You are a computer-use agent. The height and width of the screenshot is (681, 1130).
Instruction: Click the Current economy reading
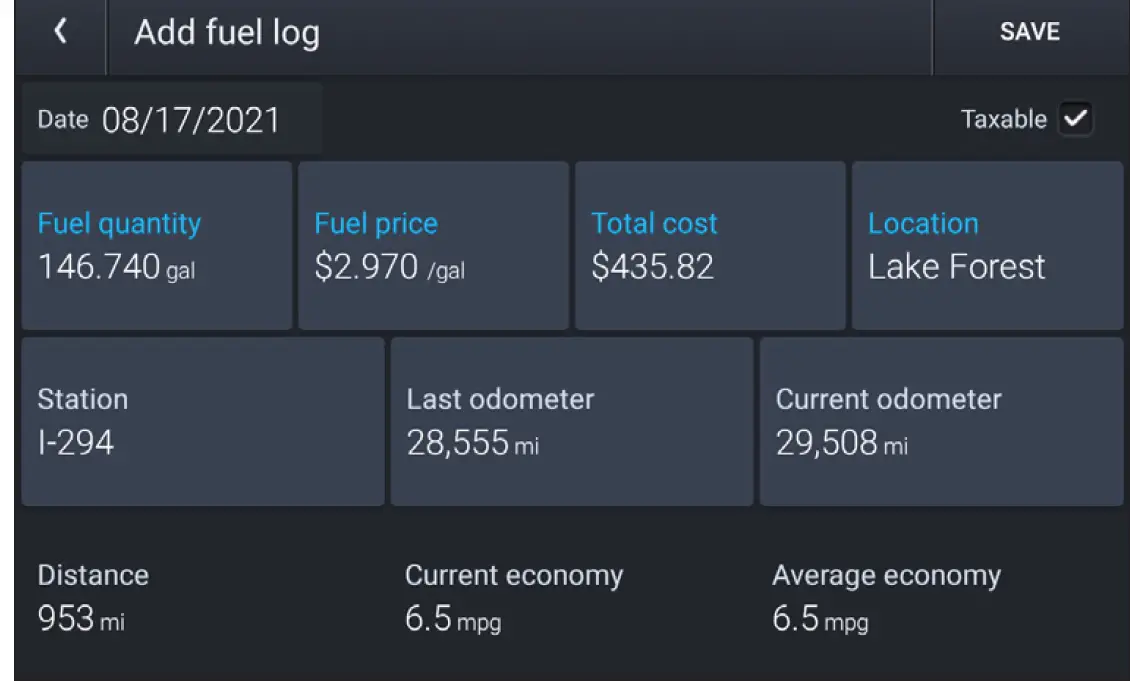click(453, 620)
